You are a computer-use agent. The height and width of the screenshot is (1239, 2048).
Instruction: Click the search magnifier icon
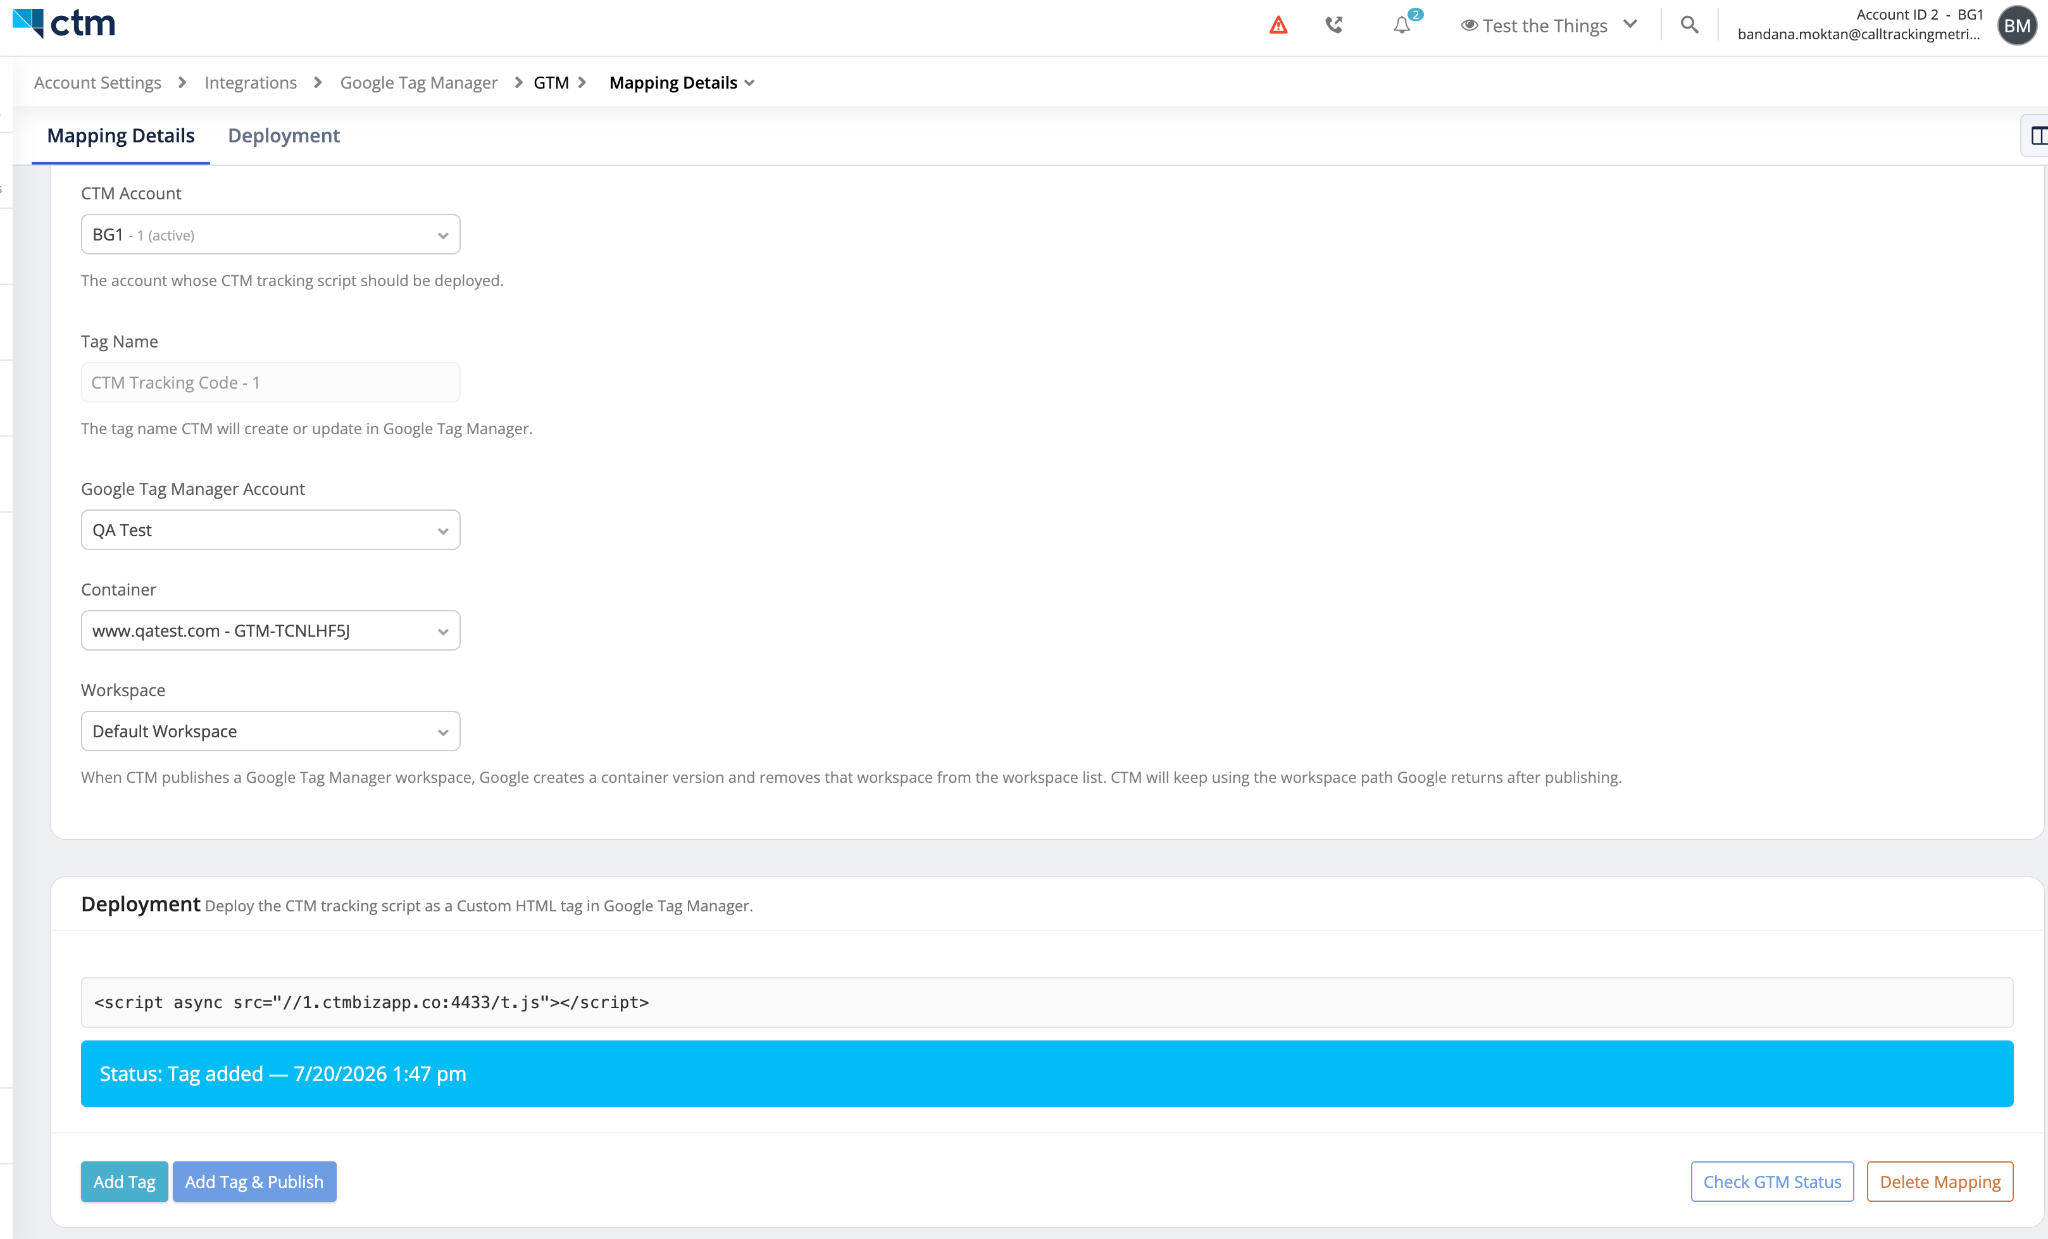click(1689, 25)
